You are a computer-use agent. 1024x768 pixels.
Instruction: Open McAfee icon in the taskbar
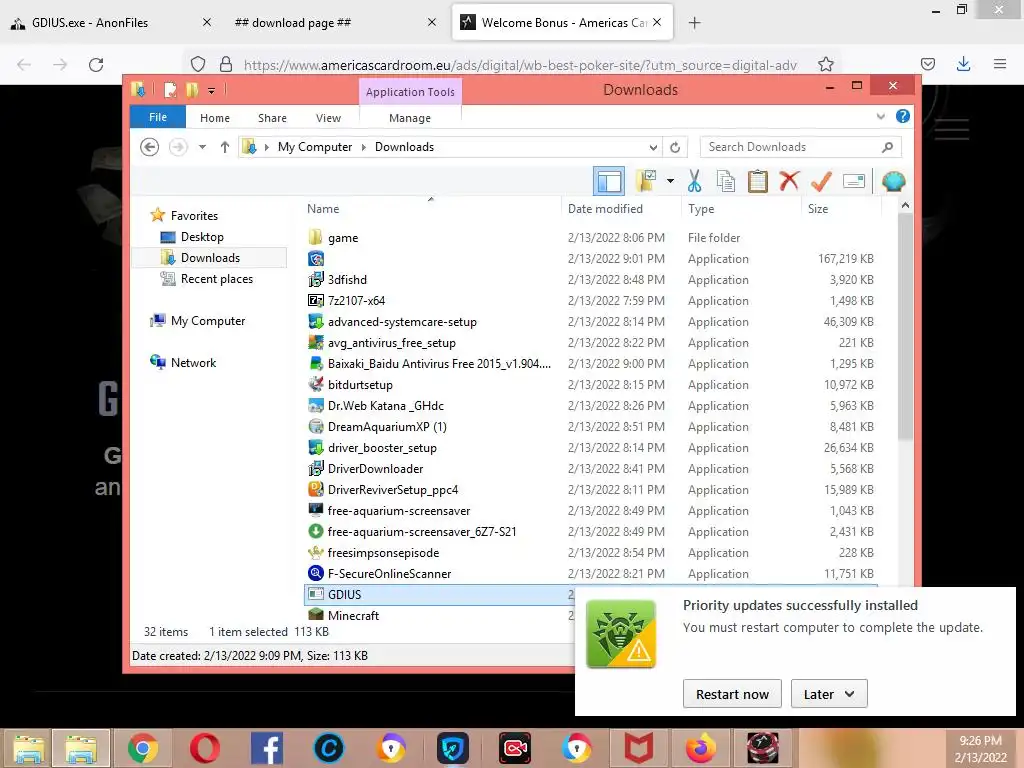(638, 748)
